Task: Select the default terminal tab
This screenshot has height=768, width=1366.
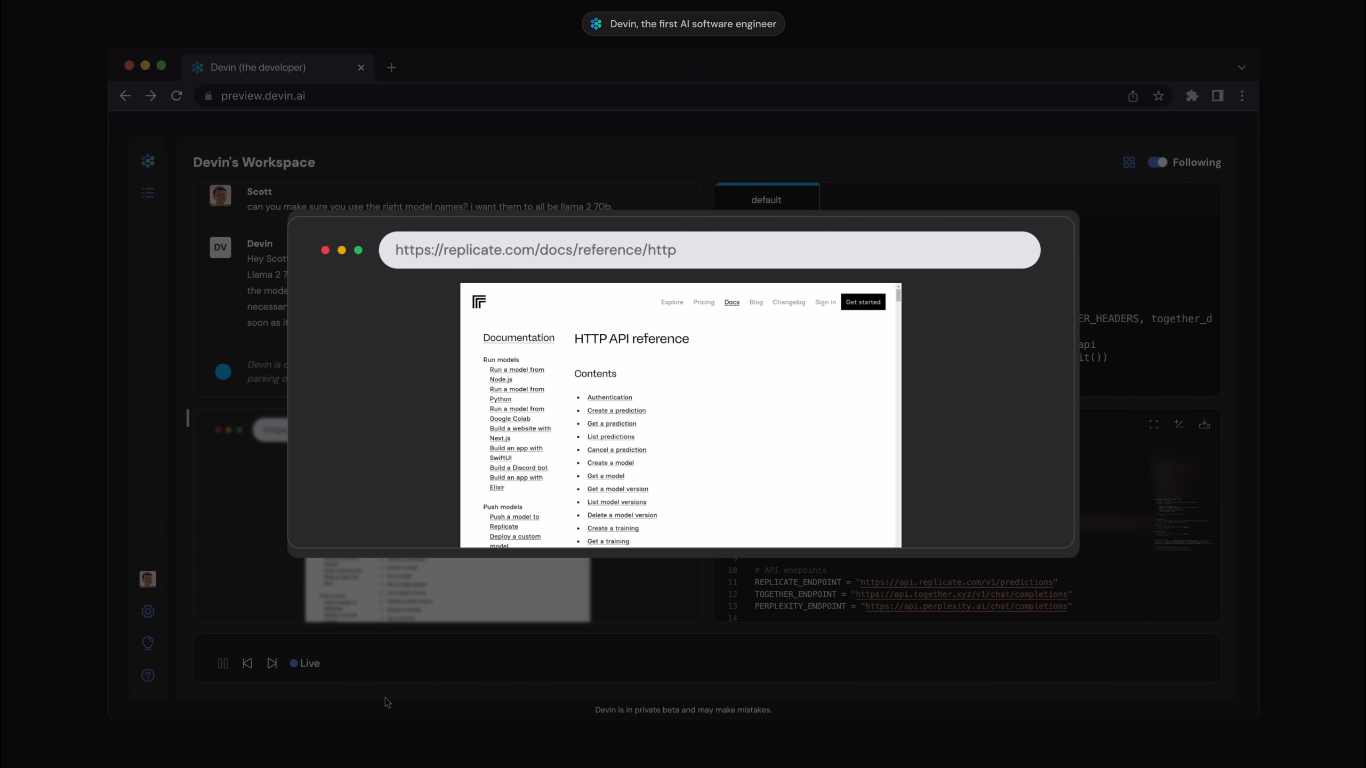Action: (766, 199)
